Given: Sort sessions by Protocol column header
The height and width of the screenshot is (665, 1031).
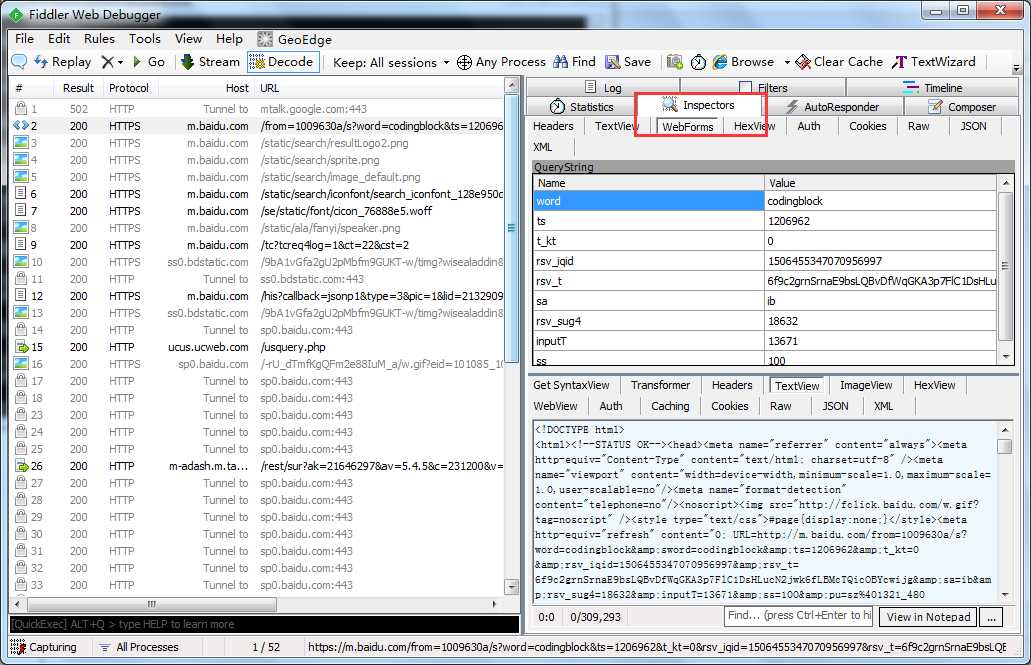Looking at the screenshot, I should [129, 87].
